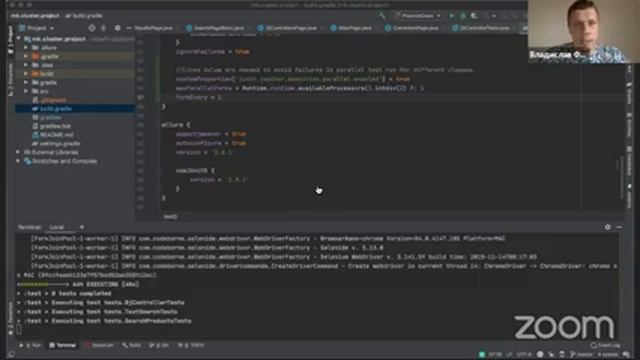Click the green Run button in toolbar
Screen dimensions: 640x360
(x=451, y=16)
